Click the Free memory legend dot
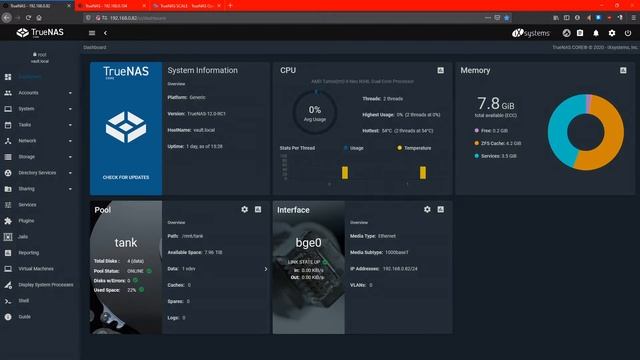This screenshot has height=360, width=640. 476,131
